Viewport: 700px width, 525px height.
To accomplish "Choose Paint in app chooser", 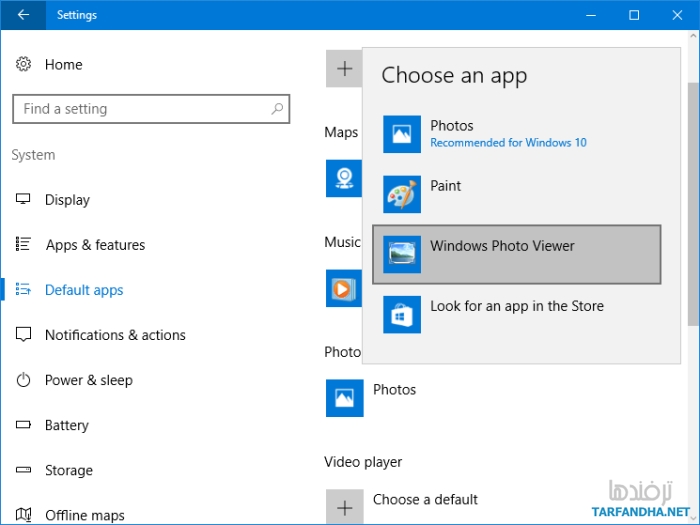I will [517, 194].
